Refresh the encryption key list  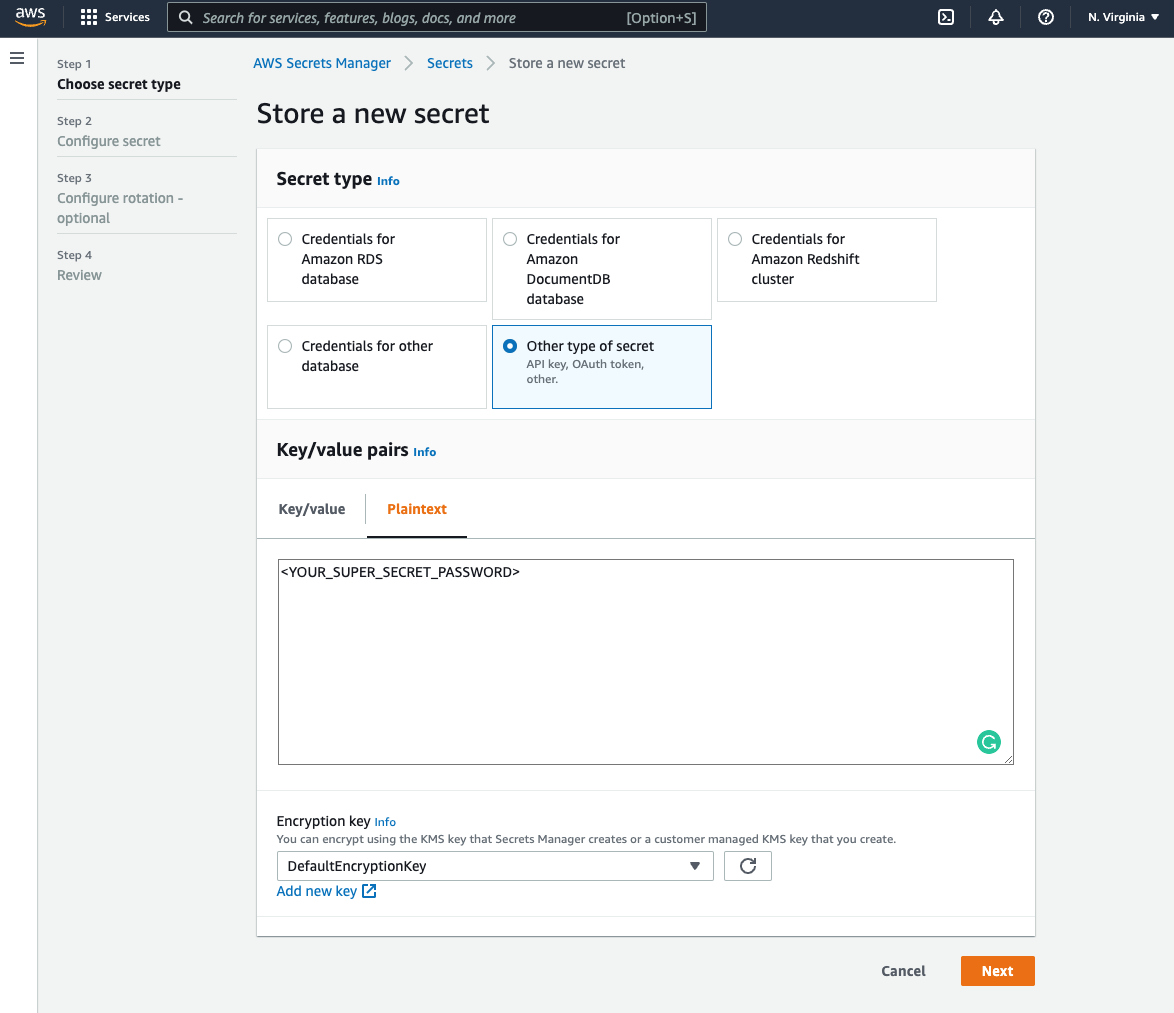coord(747,866)
